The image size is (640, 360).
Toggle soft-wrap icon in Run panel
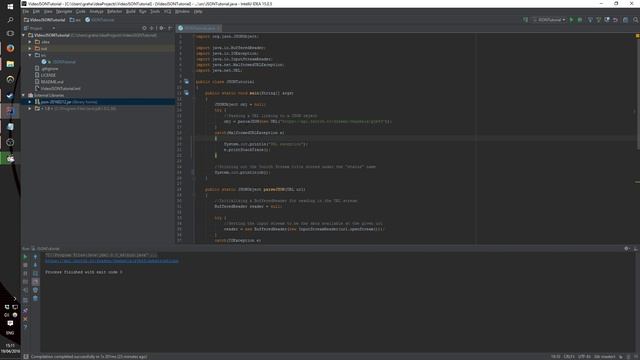coord(36,273)
